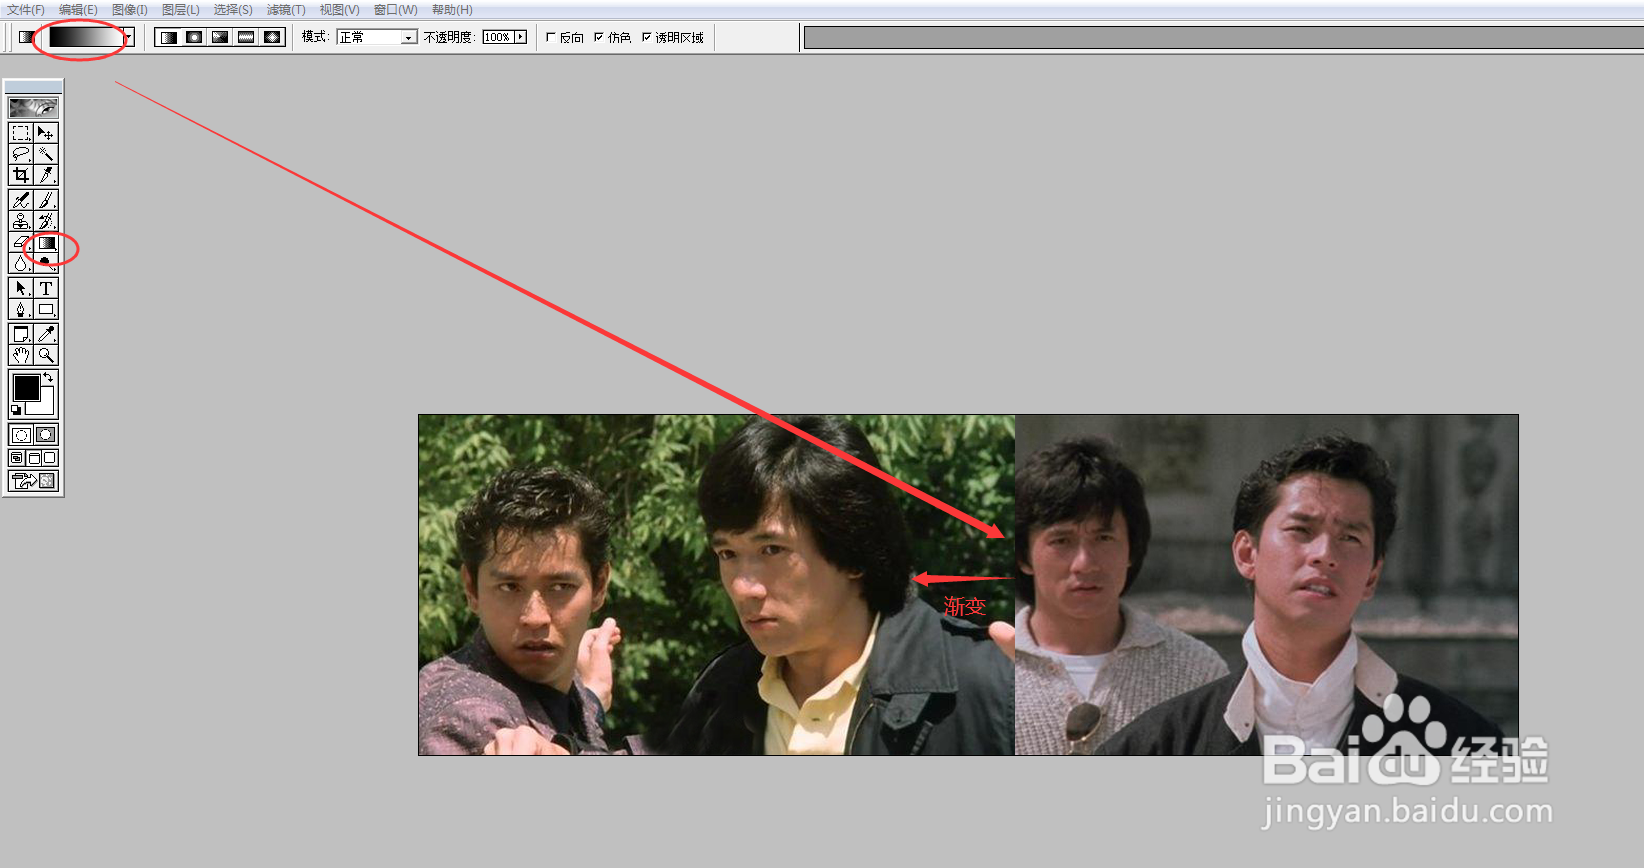Open the 编辑(E) menu

pos(78,10)
